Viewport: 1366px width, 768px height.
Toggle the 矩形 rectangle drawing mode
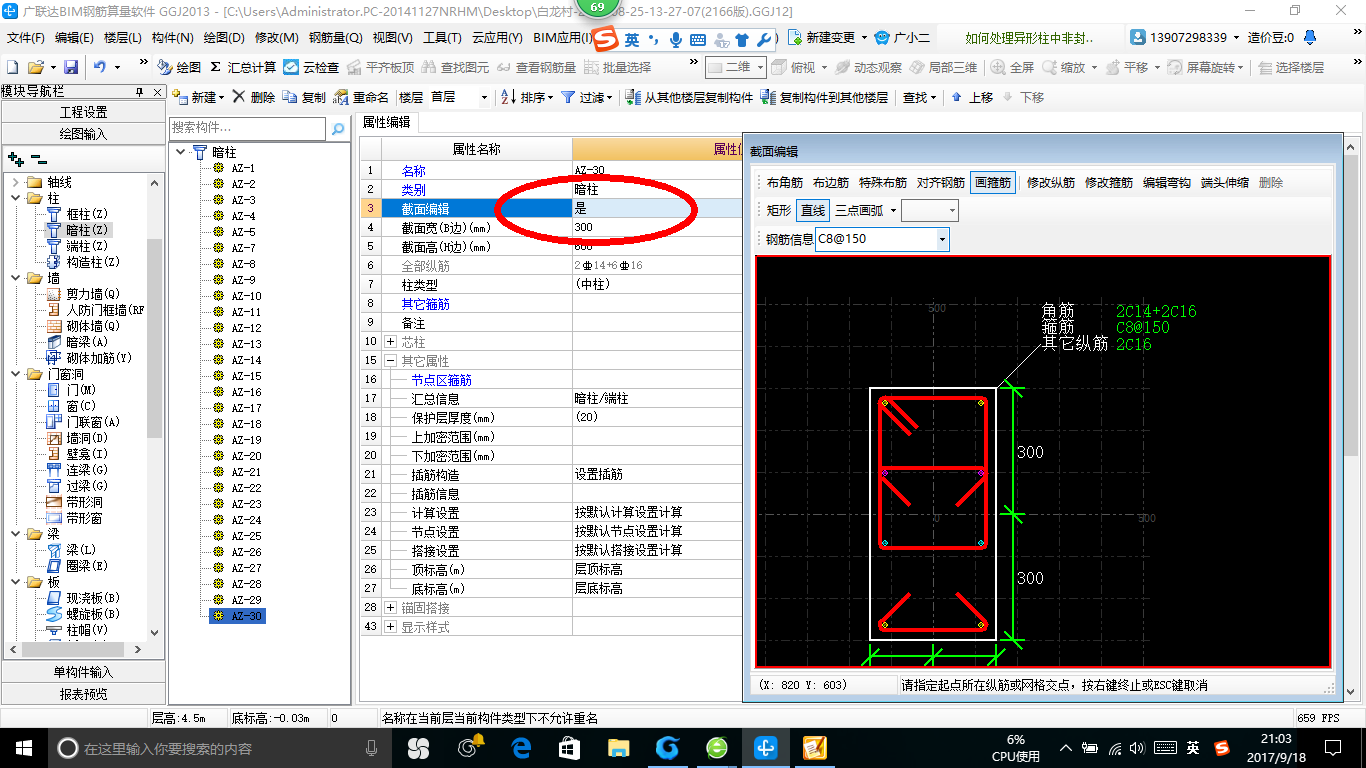(x=779, y=210)
